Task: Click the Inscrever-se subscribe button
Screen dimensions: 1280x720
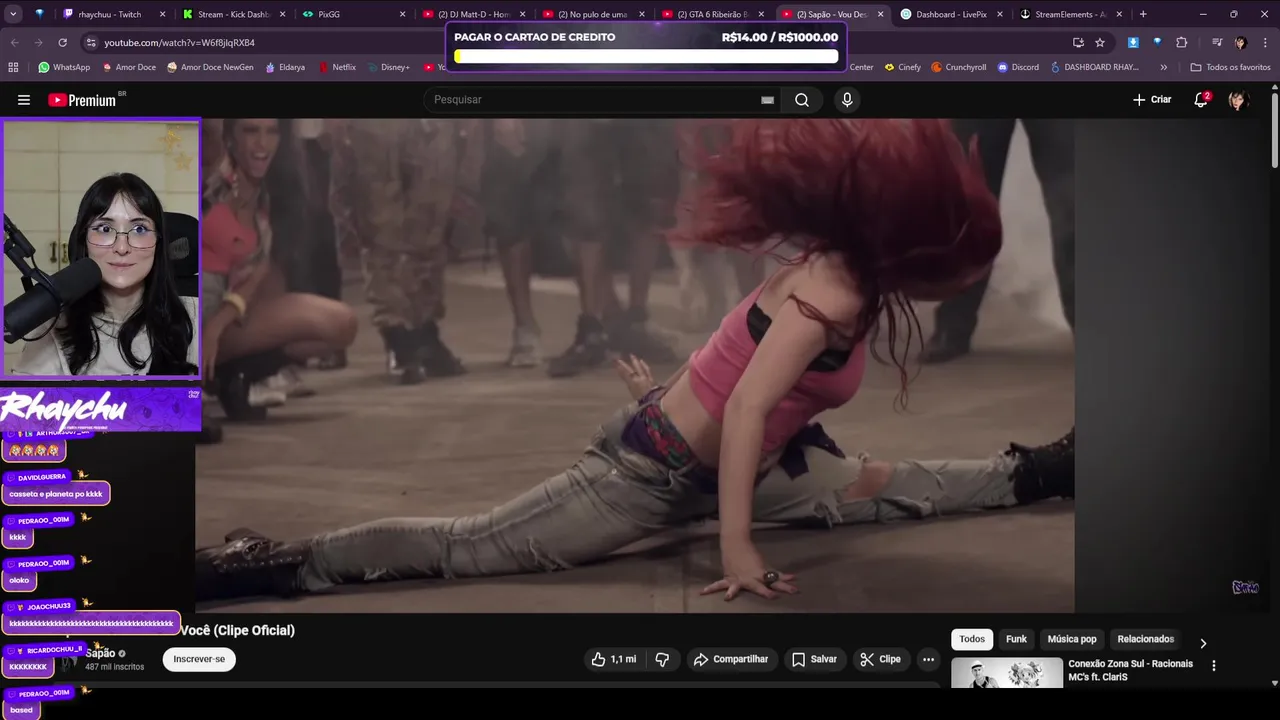Action: tap(199, 659)
